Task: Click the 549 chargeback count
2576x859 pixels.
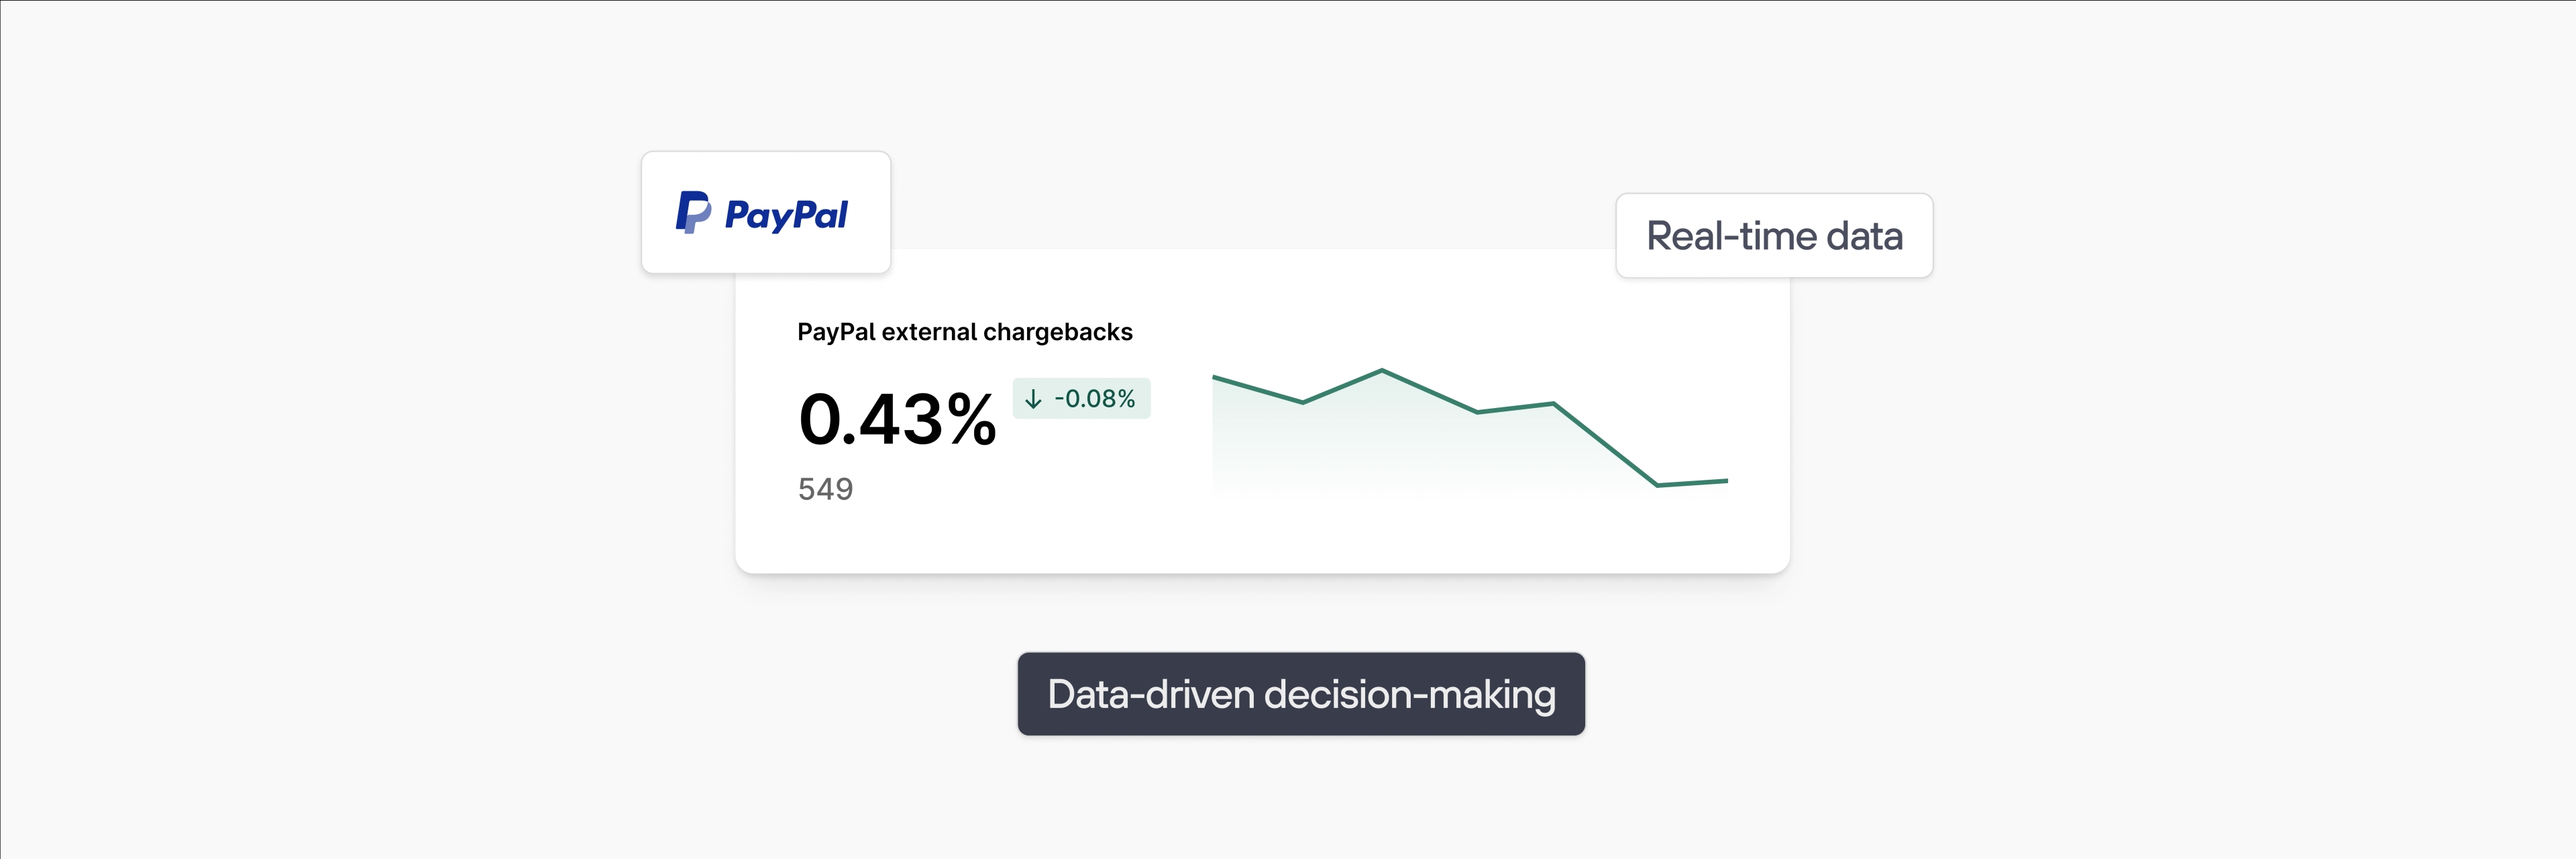Action: [x=825, y=489]
